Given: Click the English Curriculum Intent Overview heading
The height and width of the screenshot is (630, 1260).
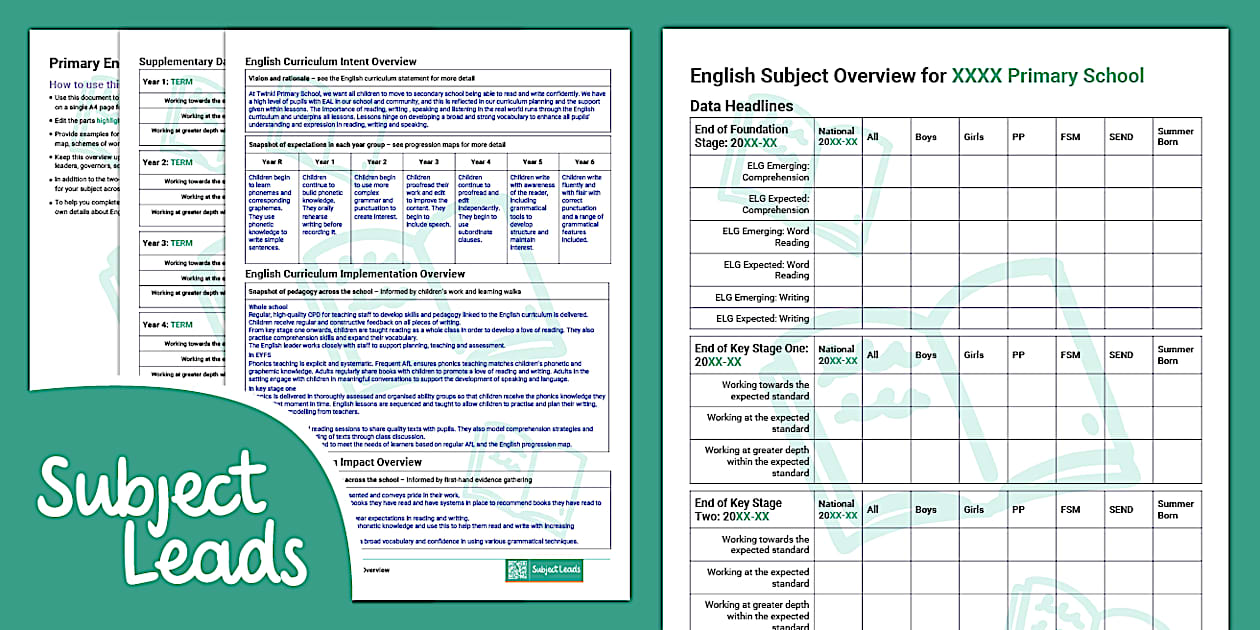Looking at the screenshot, I should pyautogui.click(x=330, y=61).
